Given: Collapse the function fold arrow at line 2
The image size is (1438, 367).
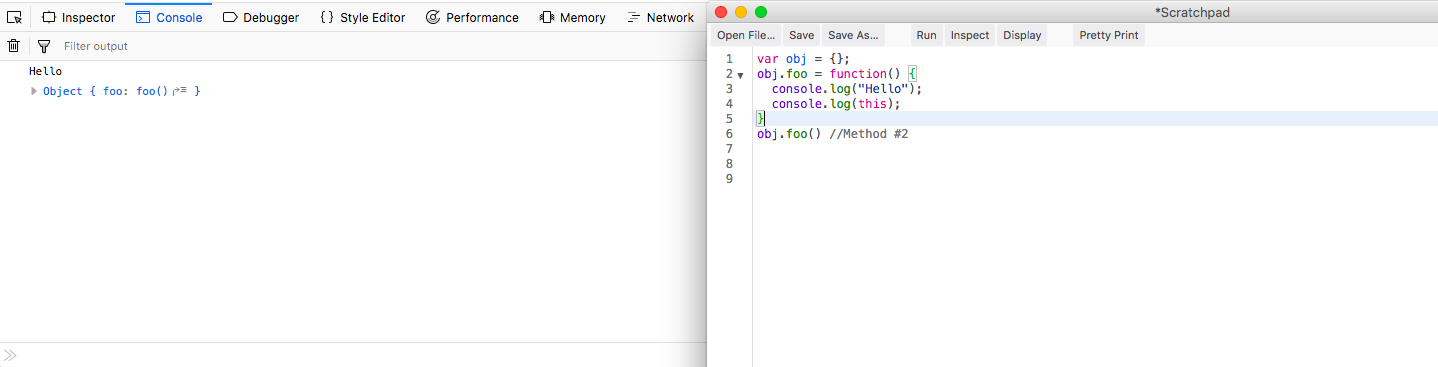Looking at the screenshot, I should click(740, 75).
